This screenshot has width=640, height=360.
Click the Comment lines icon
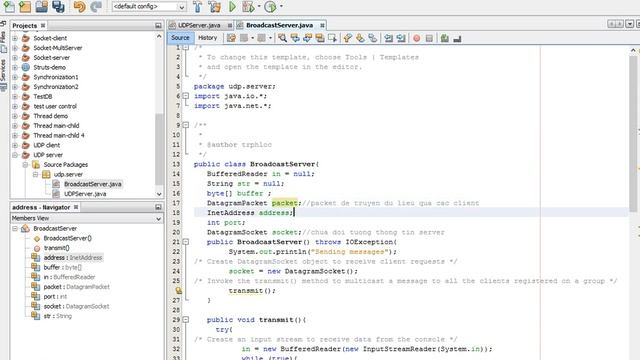pos(444,38)
